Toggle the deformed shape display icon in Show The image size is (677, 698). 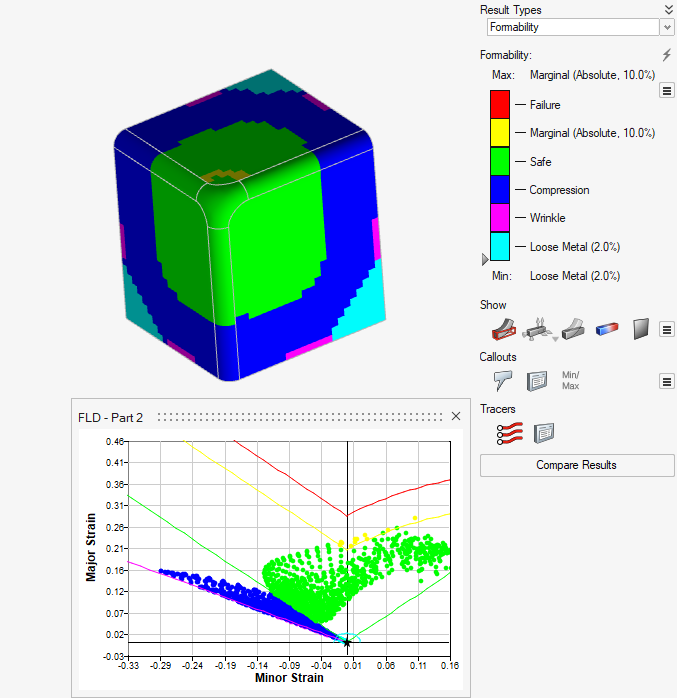click(573, 329)
